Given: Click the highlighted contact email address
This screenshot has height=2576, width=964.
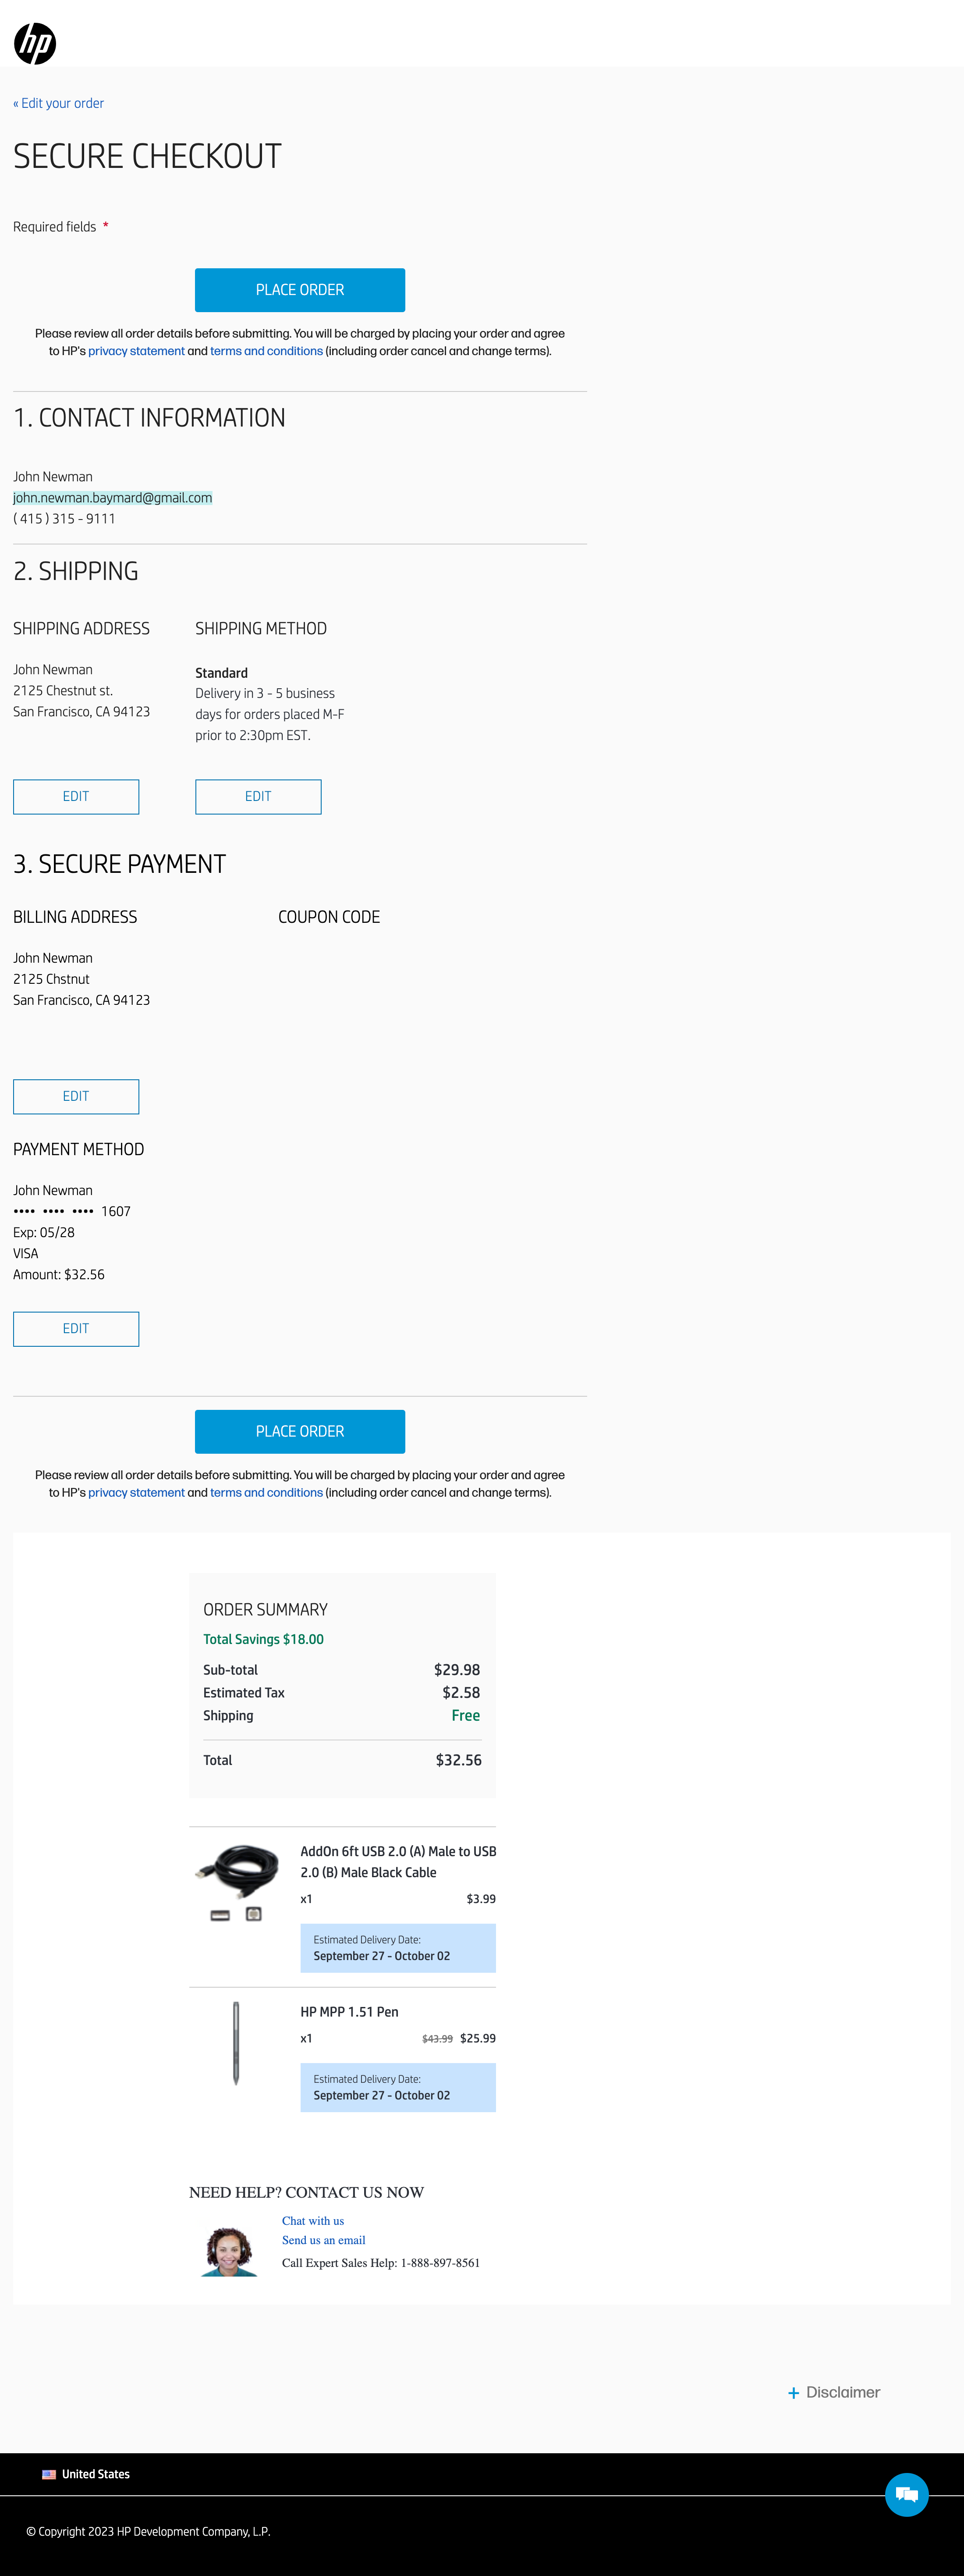Looking at the screenshot, I should [112, 498].
